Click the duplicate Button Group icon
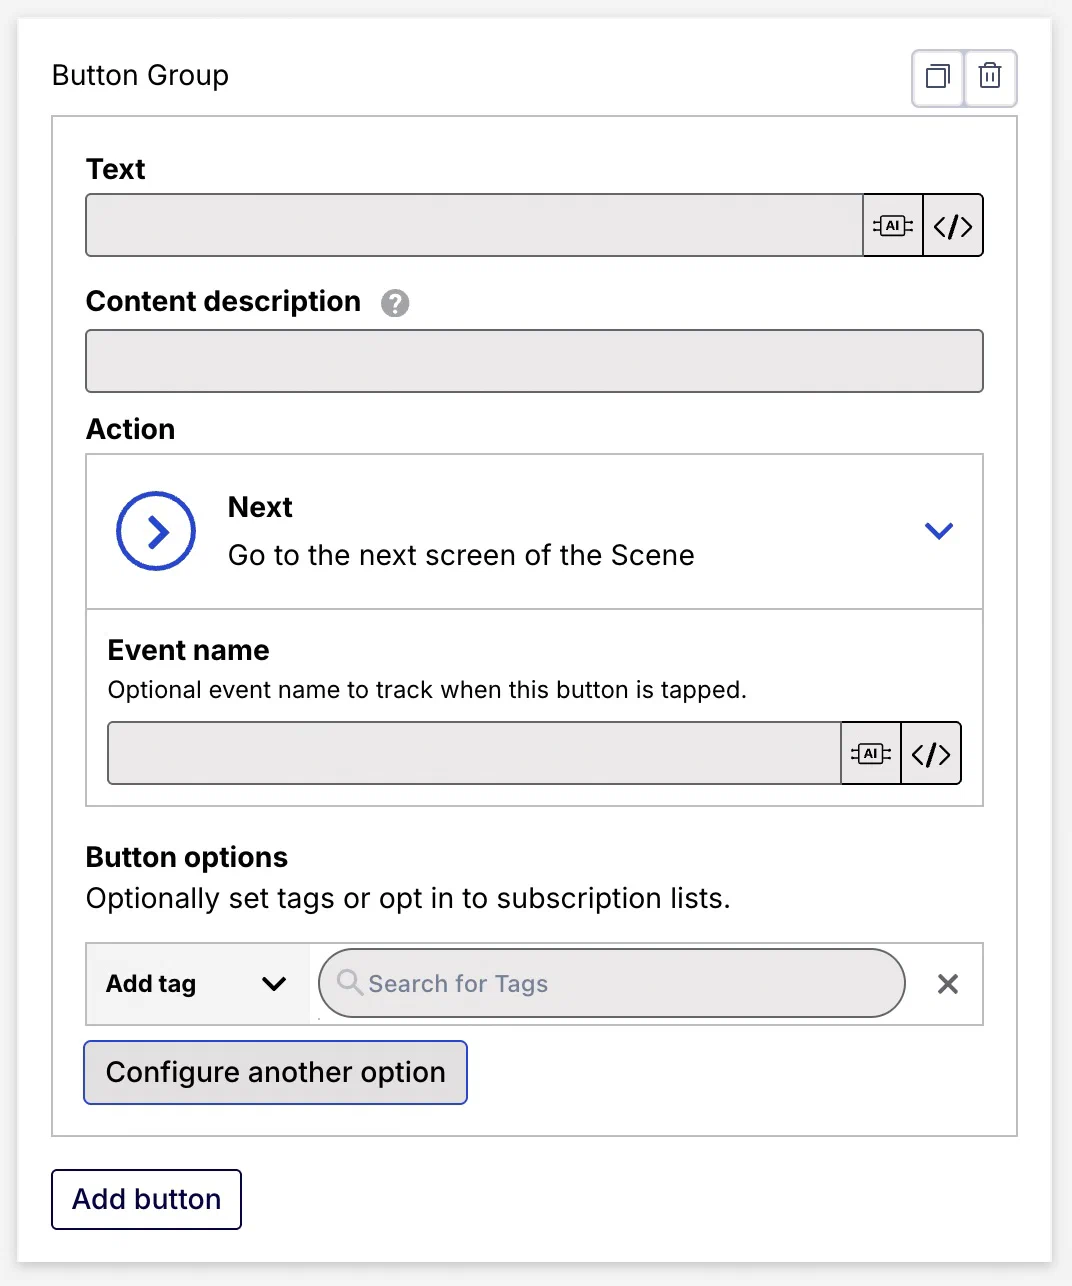 [x=937, y=77]
